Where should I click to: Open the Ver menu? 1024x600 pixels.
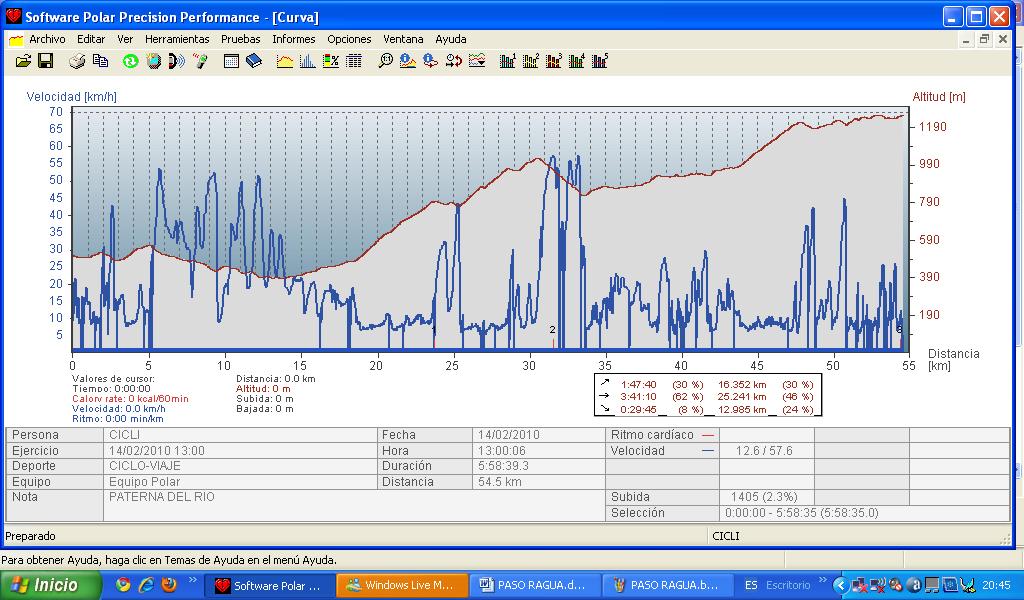pos(125,39)
